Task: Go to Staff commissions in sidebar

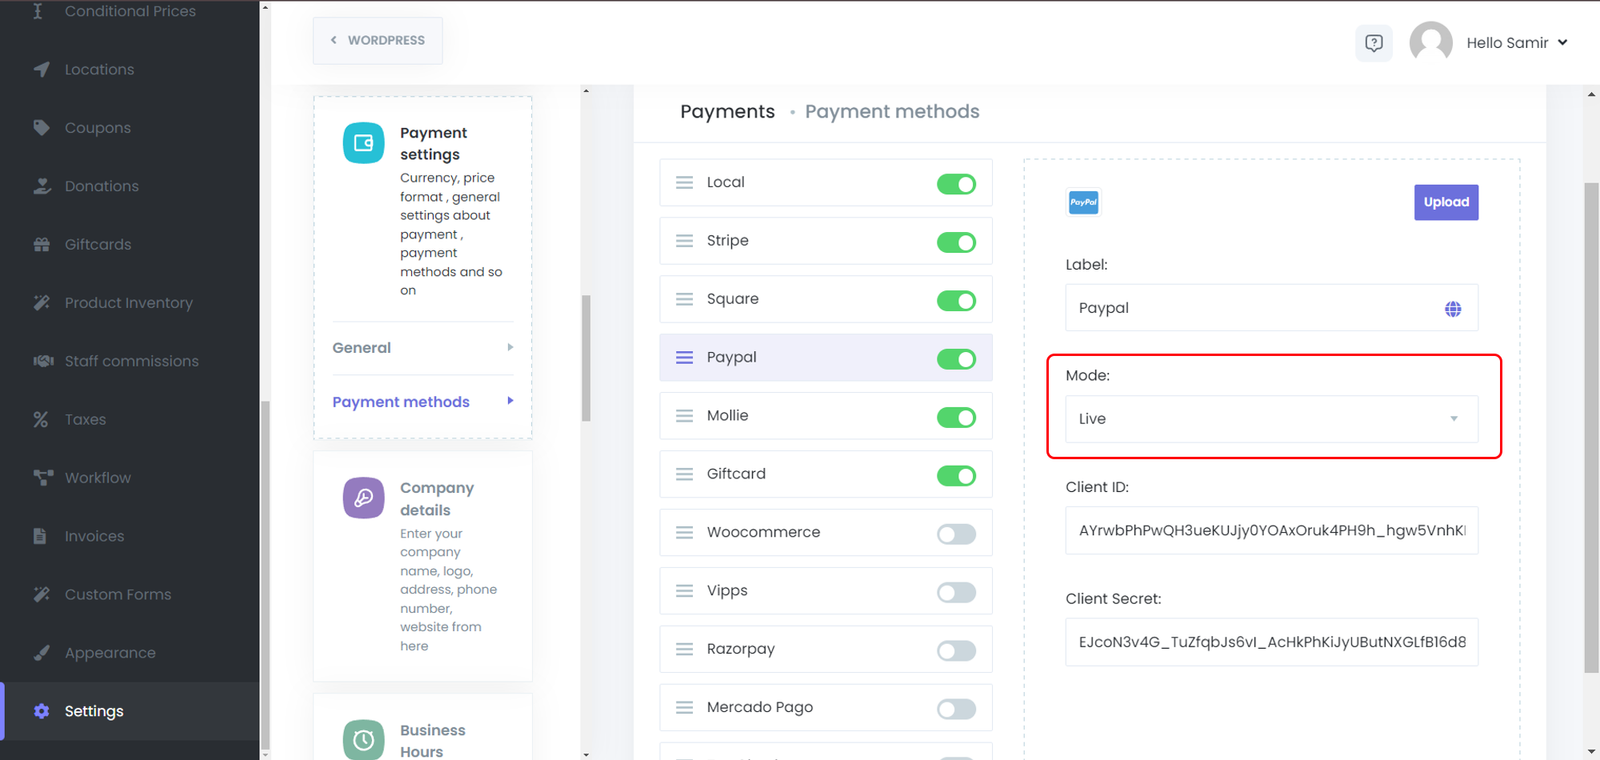Action: pyautogui.click(x=131, y=361)
